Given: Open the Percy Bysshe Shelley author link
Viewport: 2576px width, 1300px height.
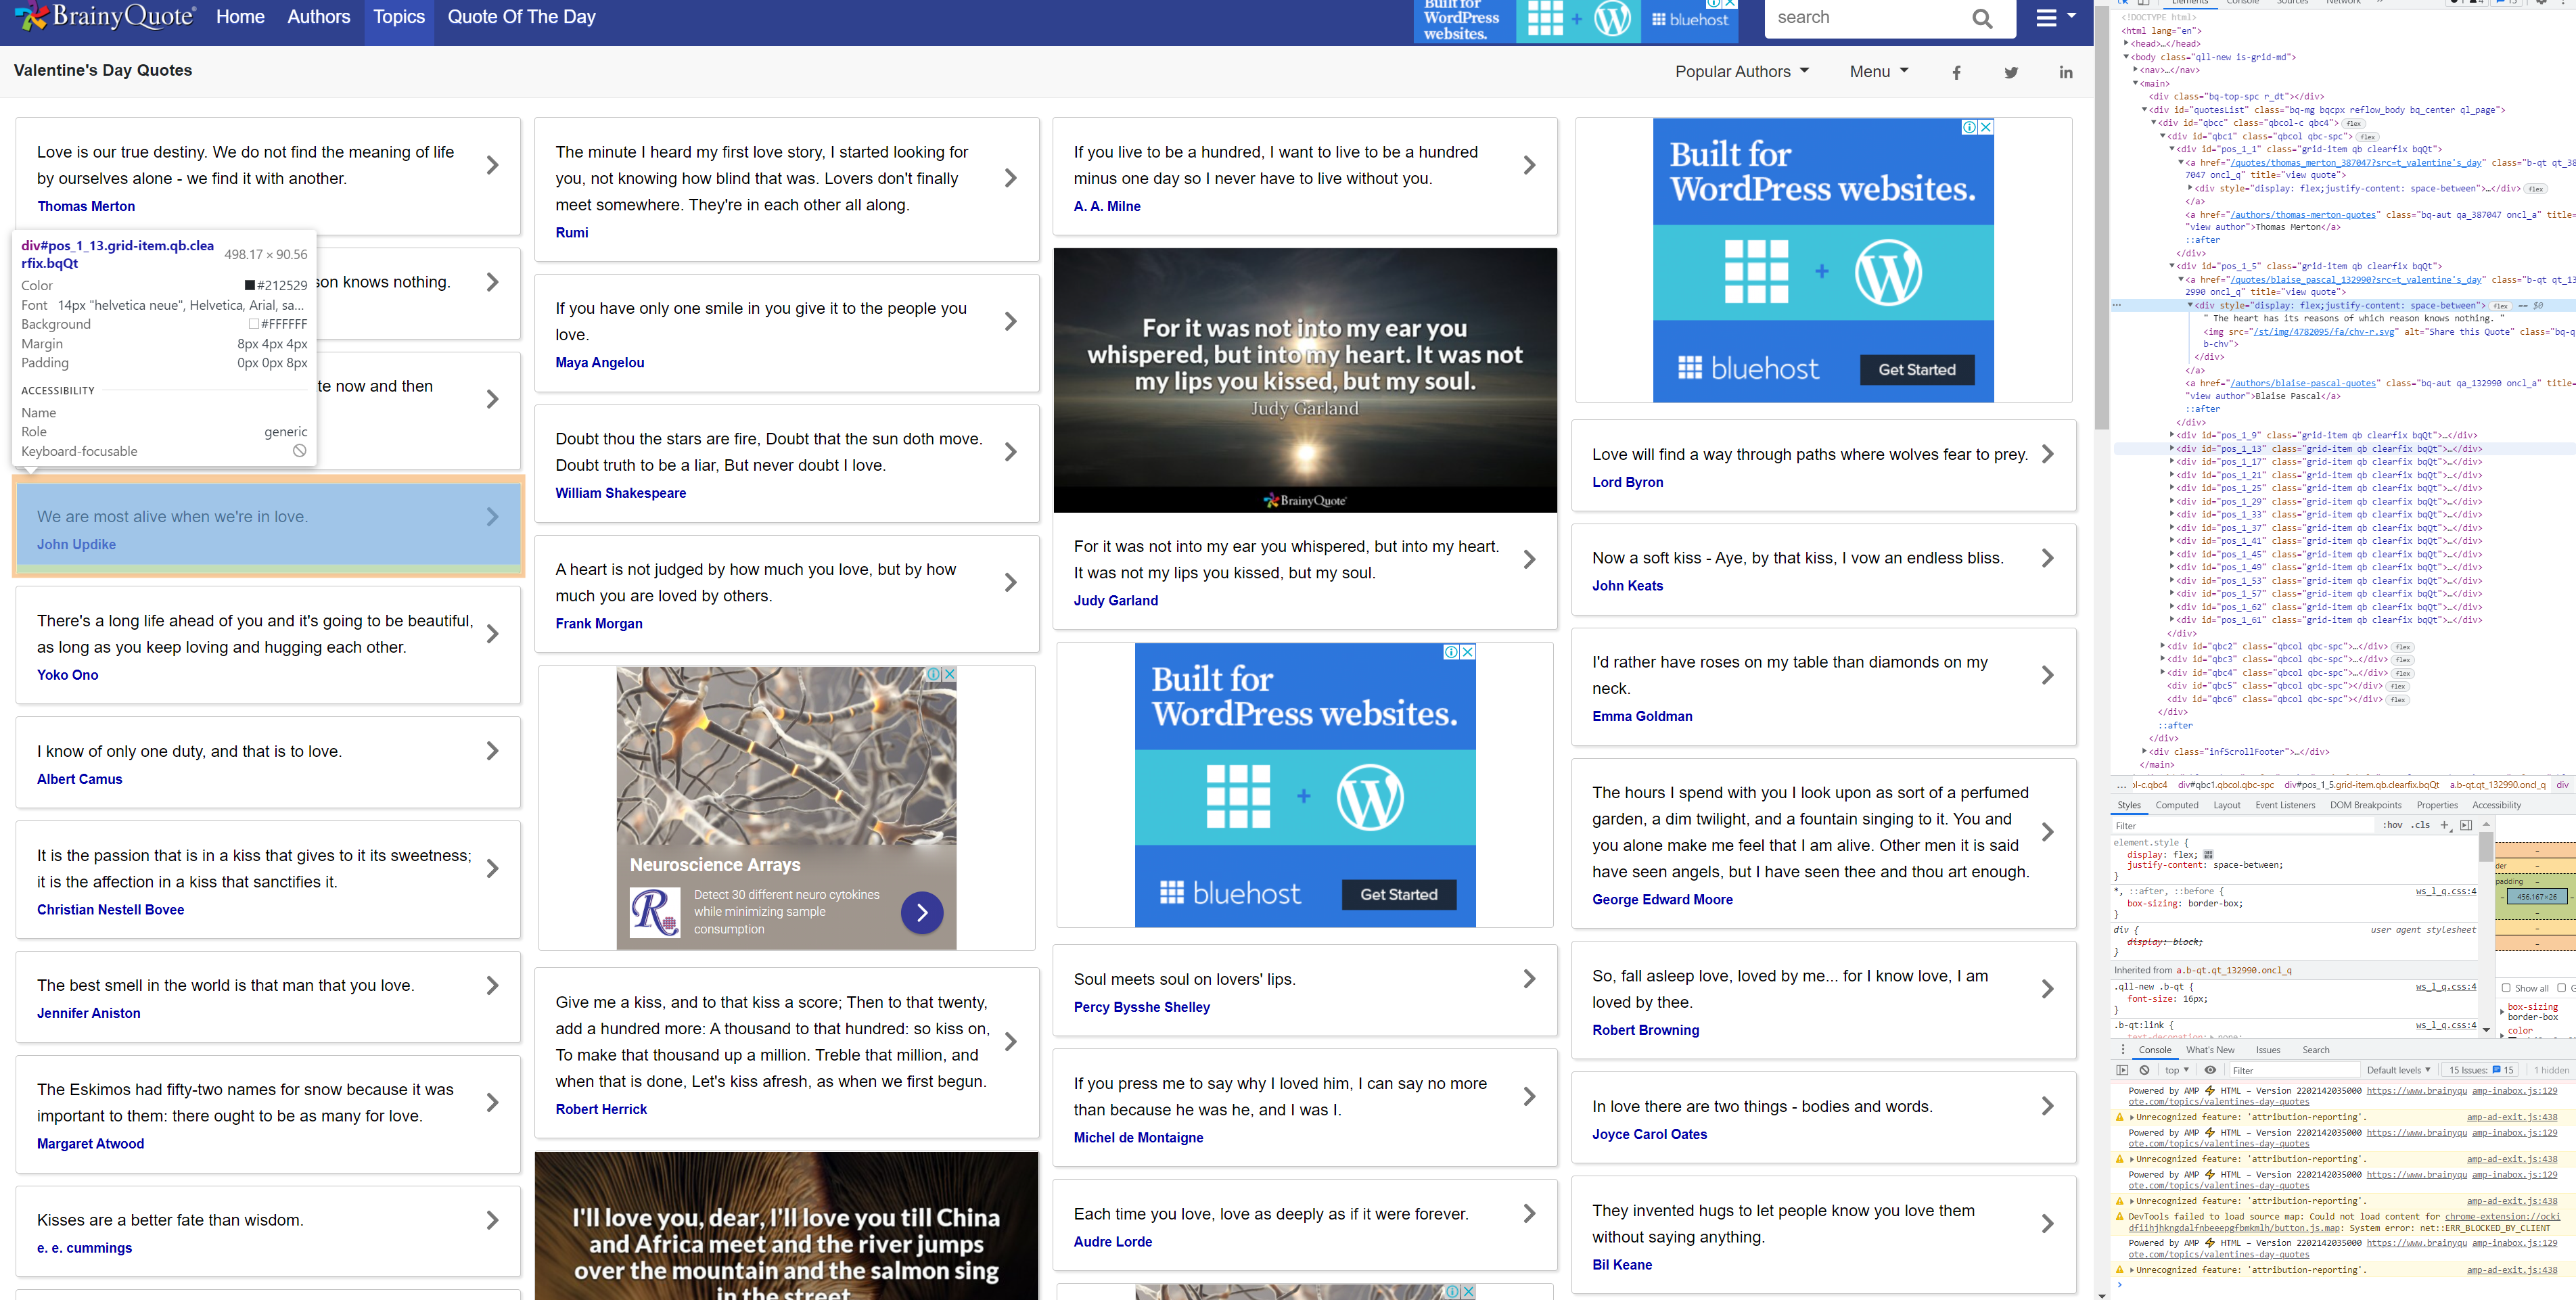Looking at the screenshot, I should pos(1141,1008).
